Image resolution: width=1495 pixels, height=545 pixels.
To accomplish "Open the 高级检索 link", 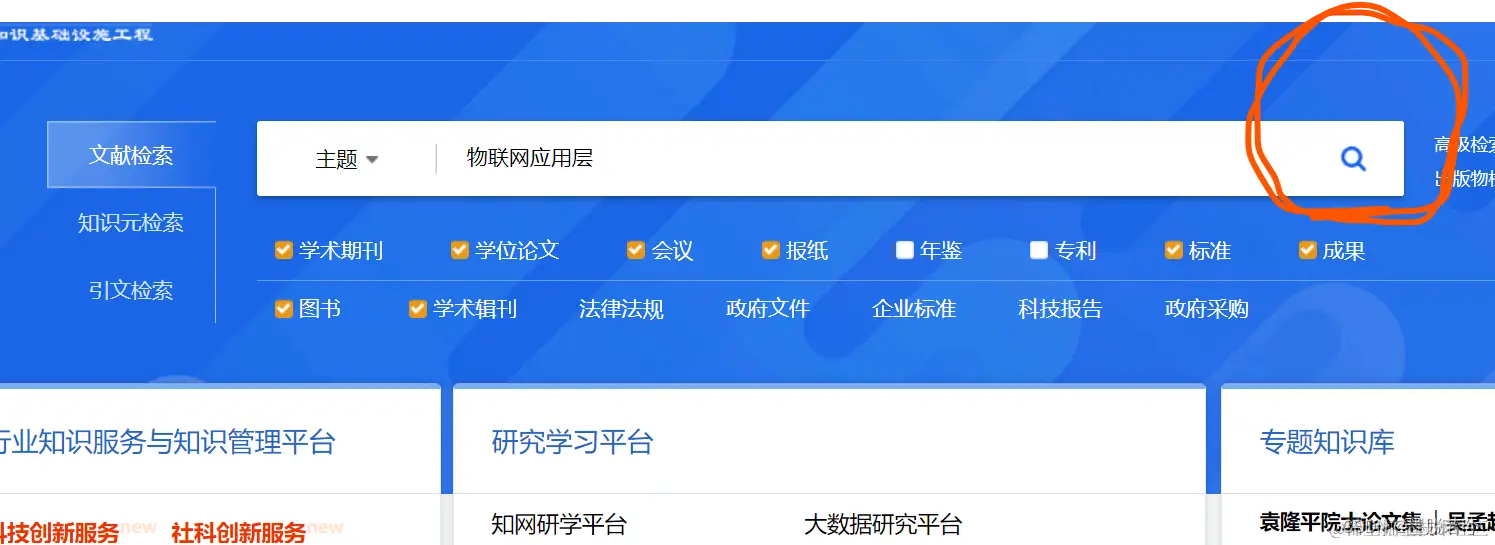I will [1464, 145].
